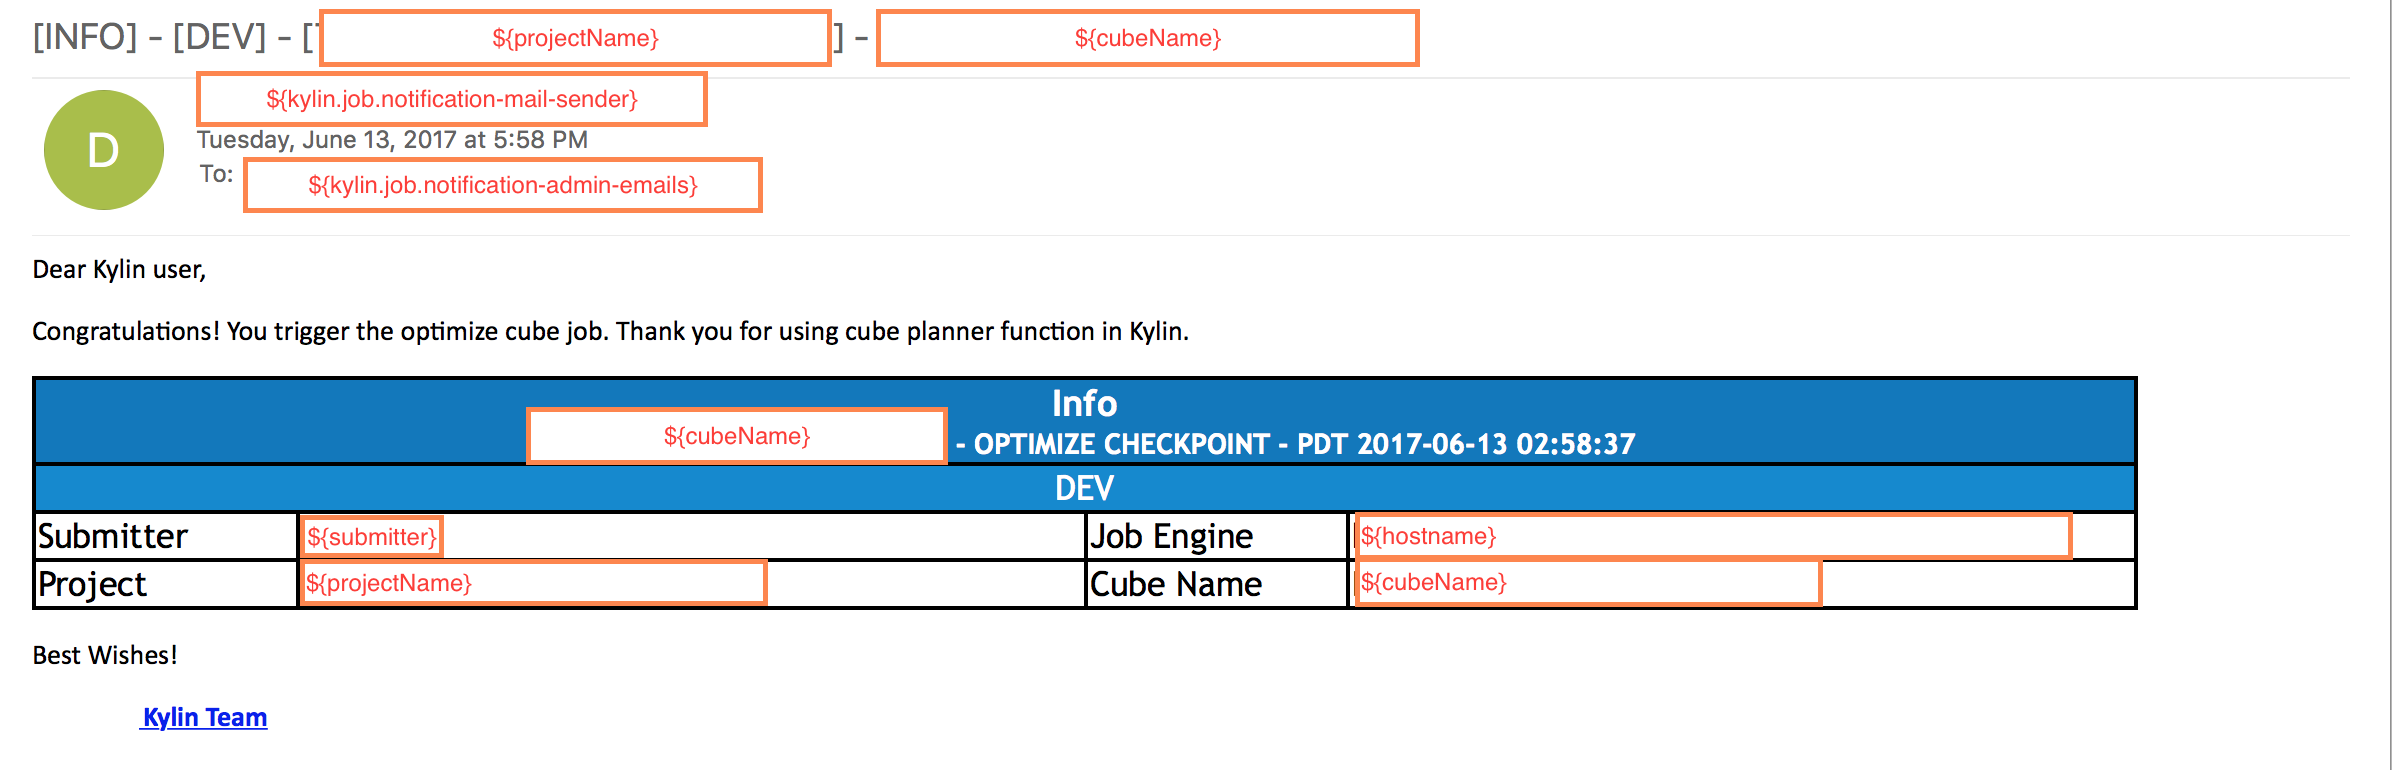Viewport: 2392px width, 770px height.
Task: Select the cubeName placeholder in subject line
Action: point(1147,38)
